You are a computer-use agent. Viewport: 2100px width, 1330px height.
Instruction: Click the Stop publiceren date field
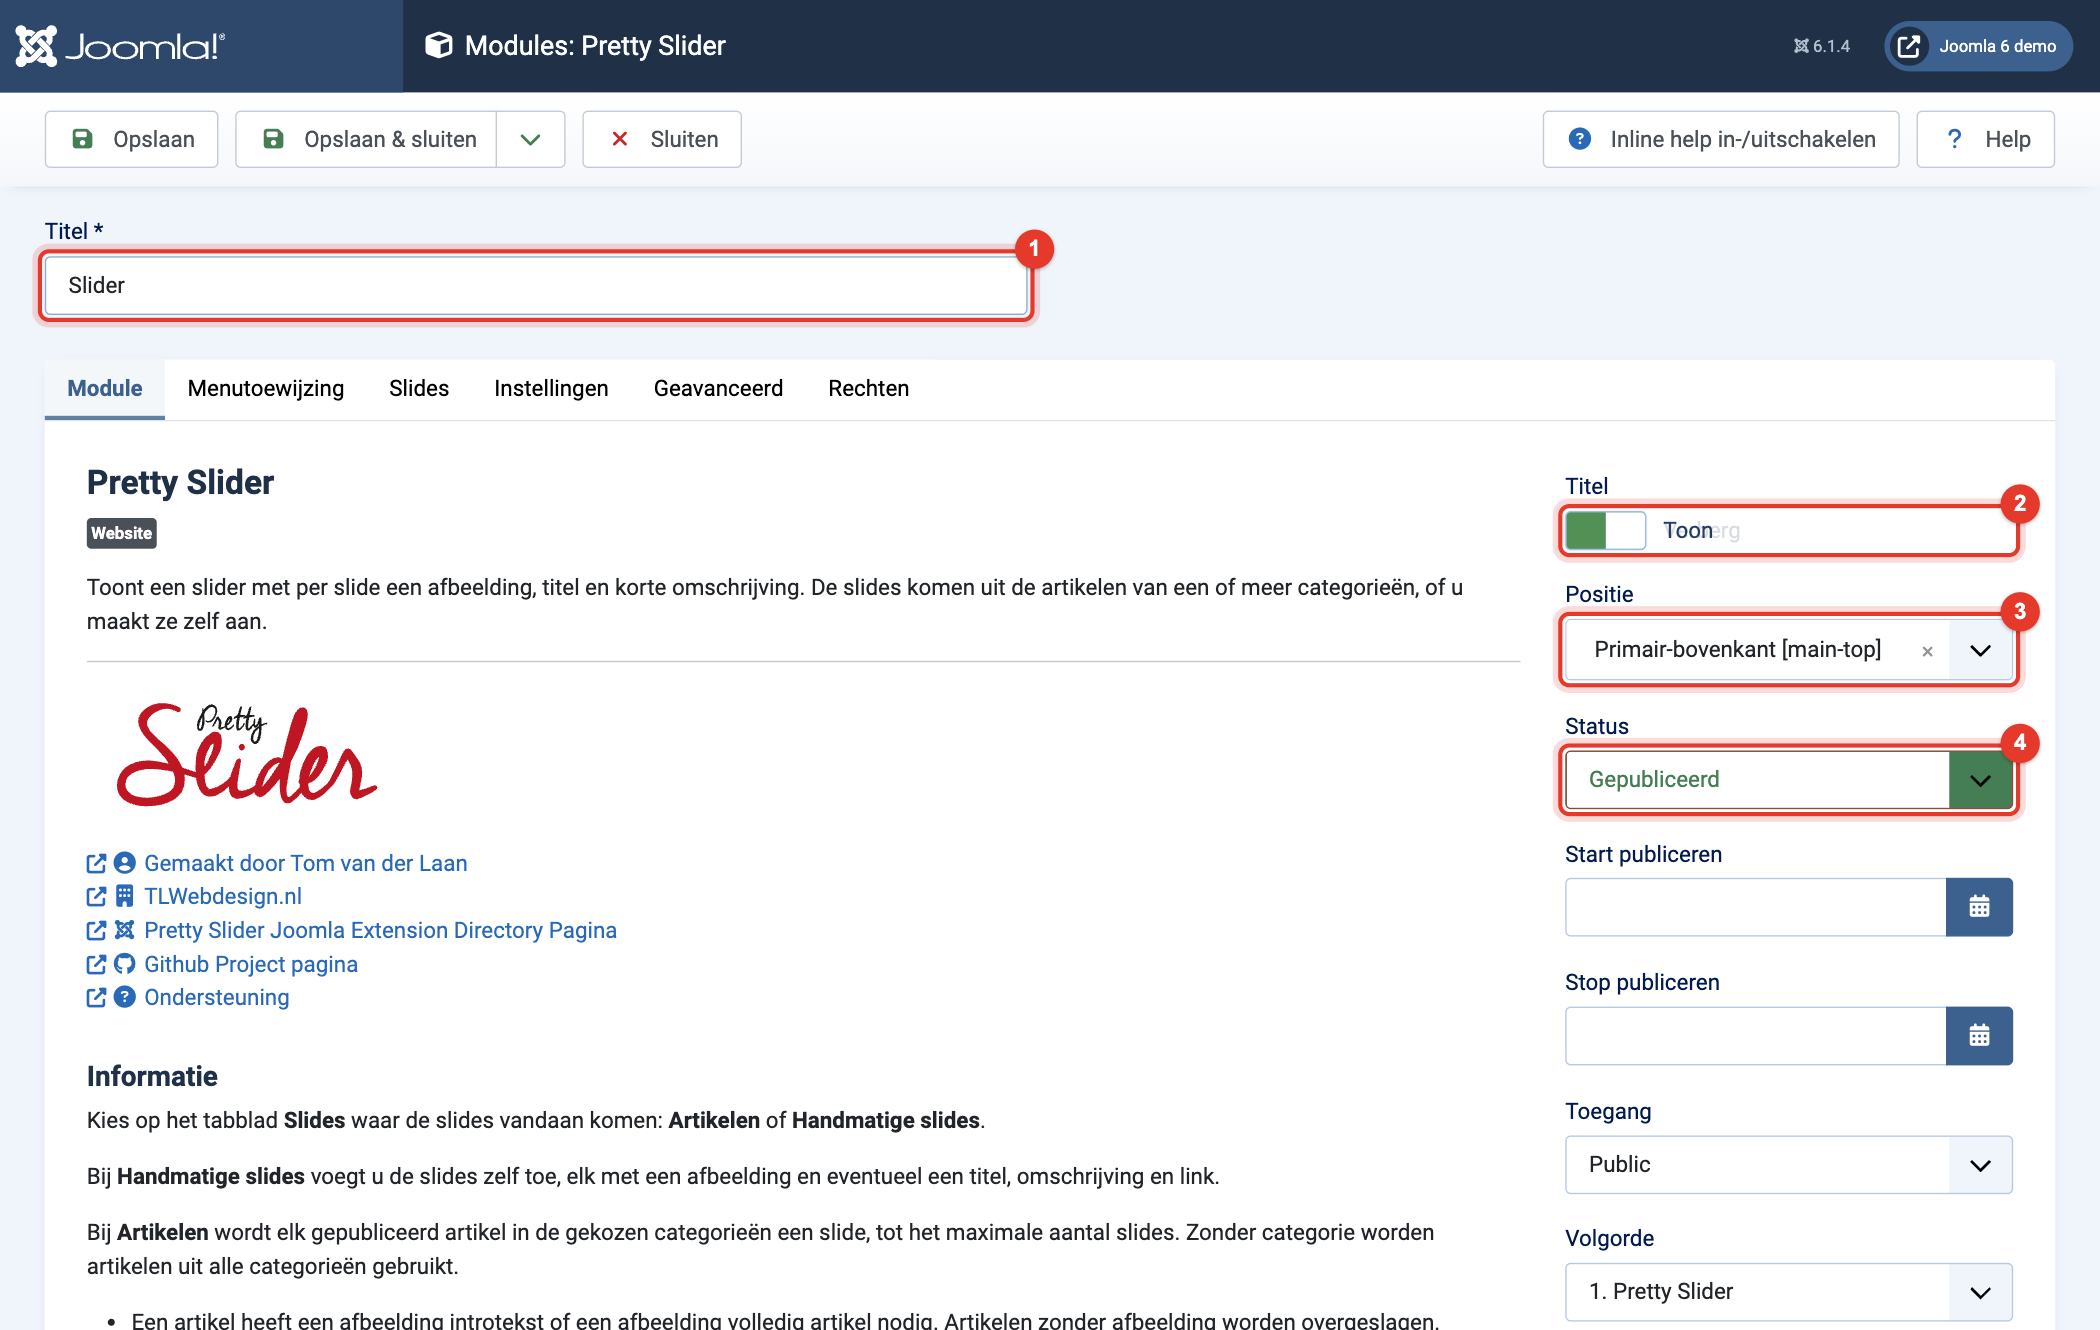tap(1756, 1035)
